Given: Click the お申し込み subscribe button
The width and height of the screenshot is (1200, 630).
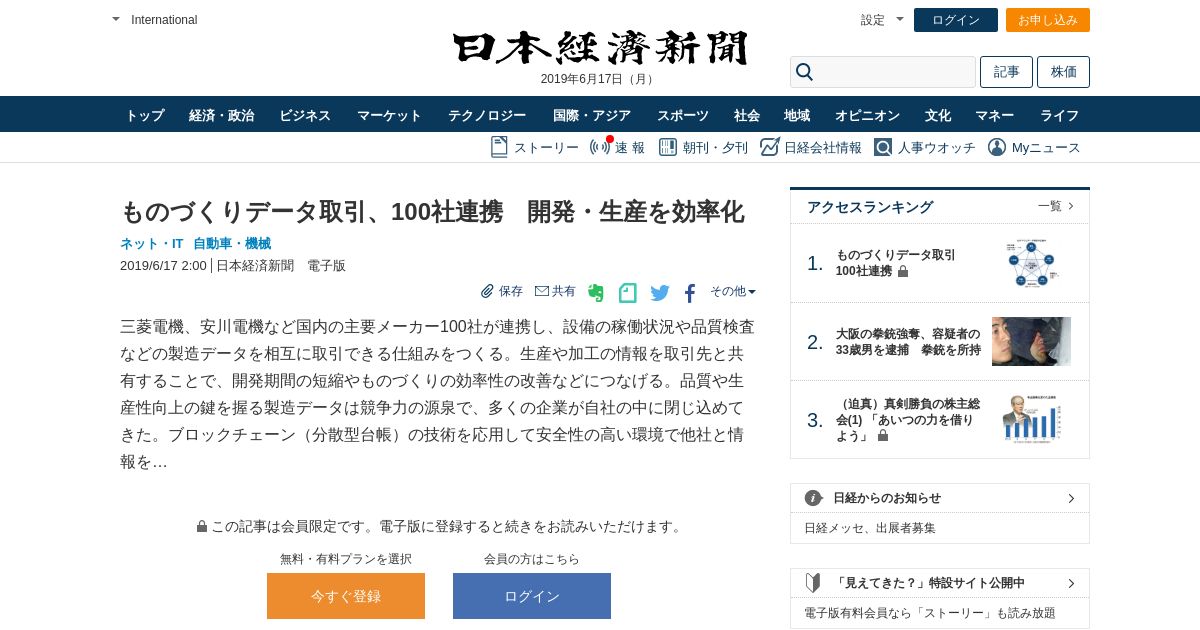Looking at the screenshot, I should pyautogui.click(x=1048, y=20).
